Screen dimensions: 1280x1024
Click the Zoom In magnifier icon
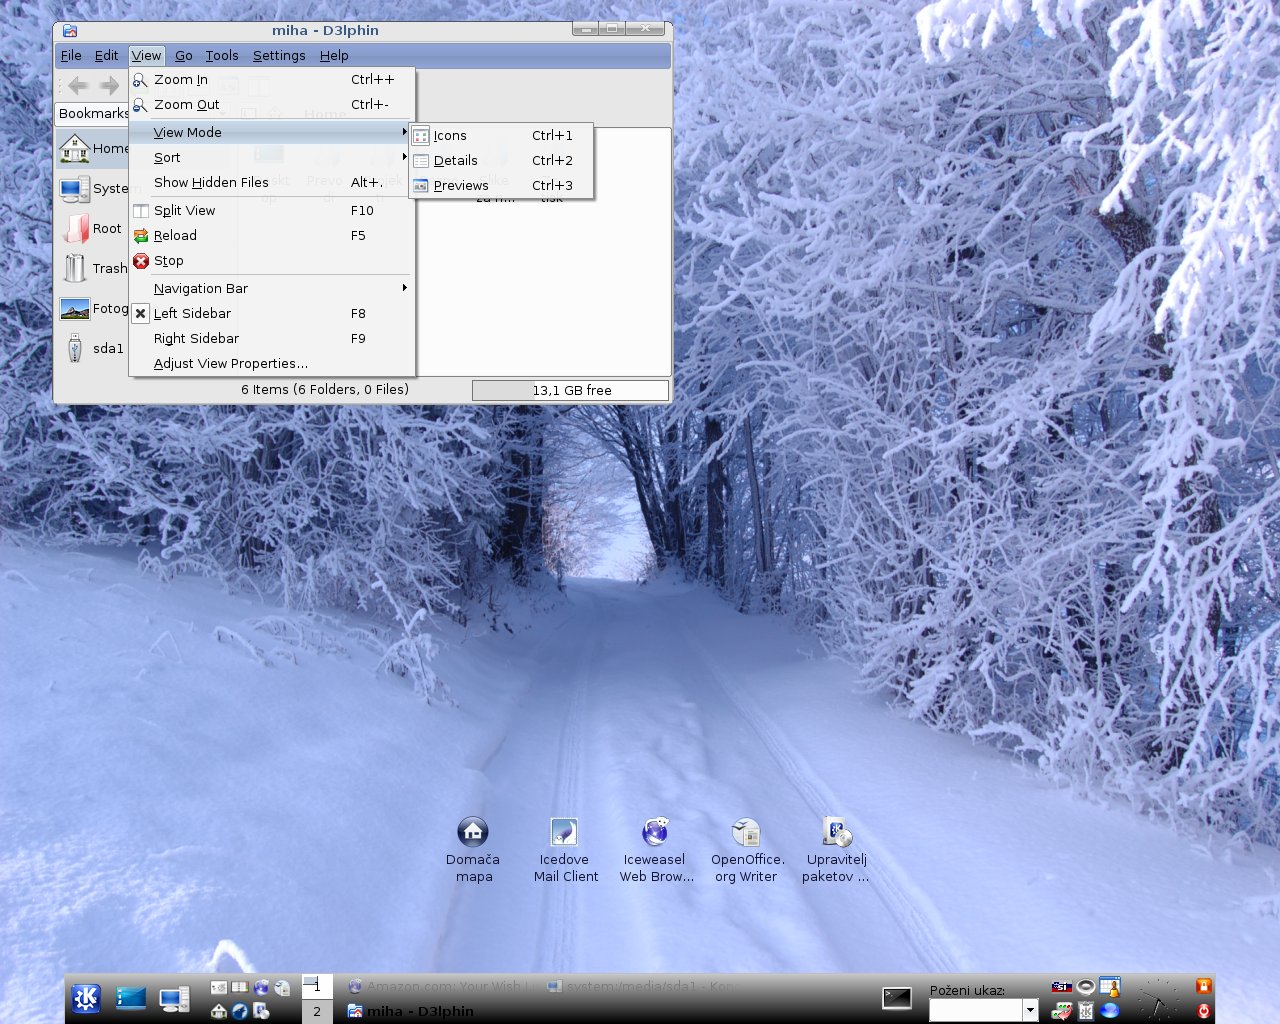(x=141, y=80)
